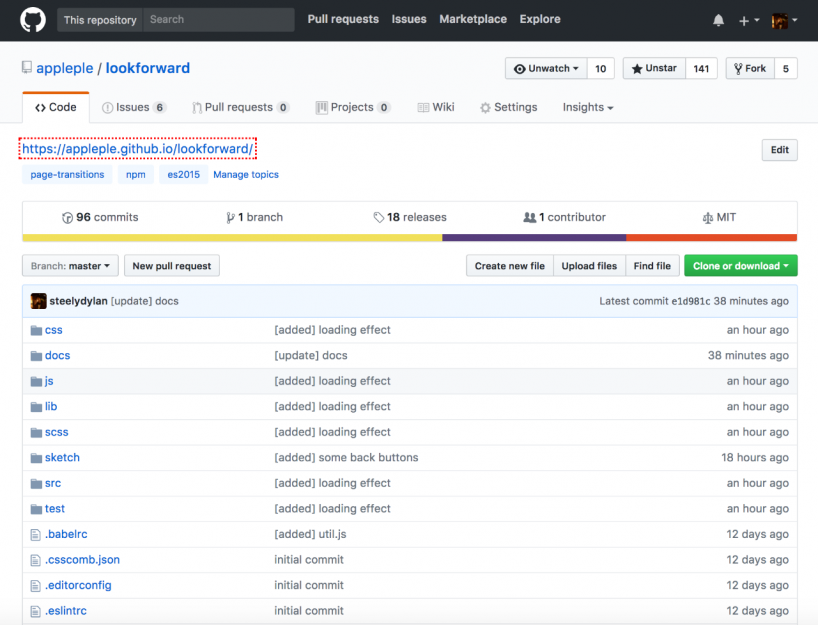Expand the Branch: master selector
The width and height of the screenshot is (818, 625).
coord(70,266)
